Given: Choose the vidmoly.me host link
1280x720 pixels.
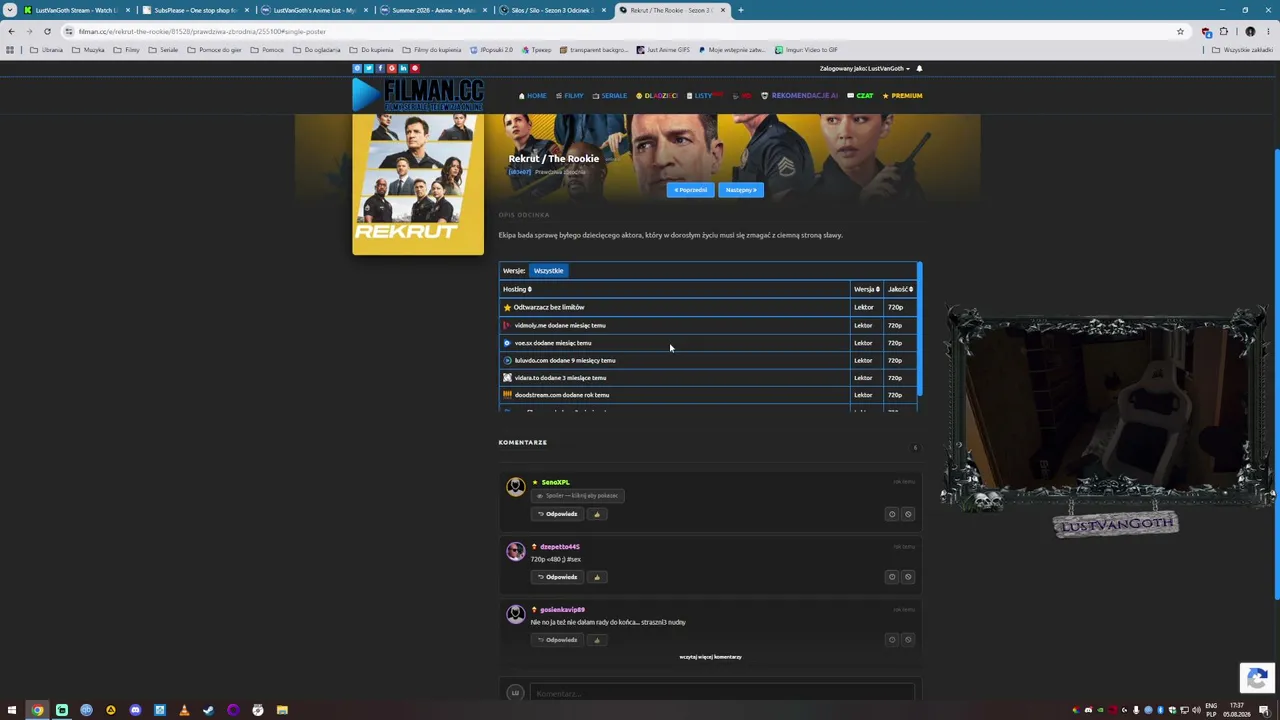Looking at the screenshot, I should pos(708,325).
